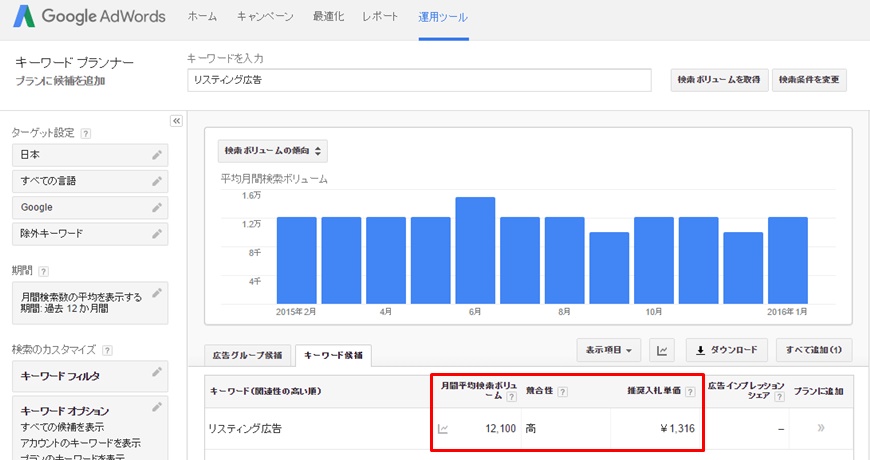Image resolution: width=870 pixels, height=460 pixels.
Task: Edit the Google network setting pencil icon
Action: click(x=156, y=207)
